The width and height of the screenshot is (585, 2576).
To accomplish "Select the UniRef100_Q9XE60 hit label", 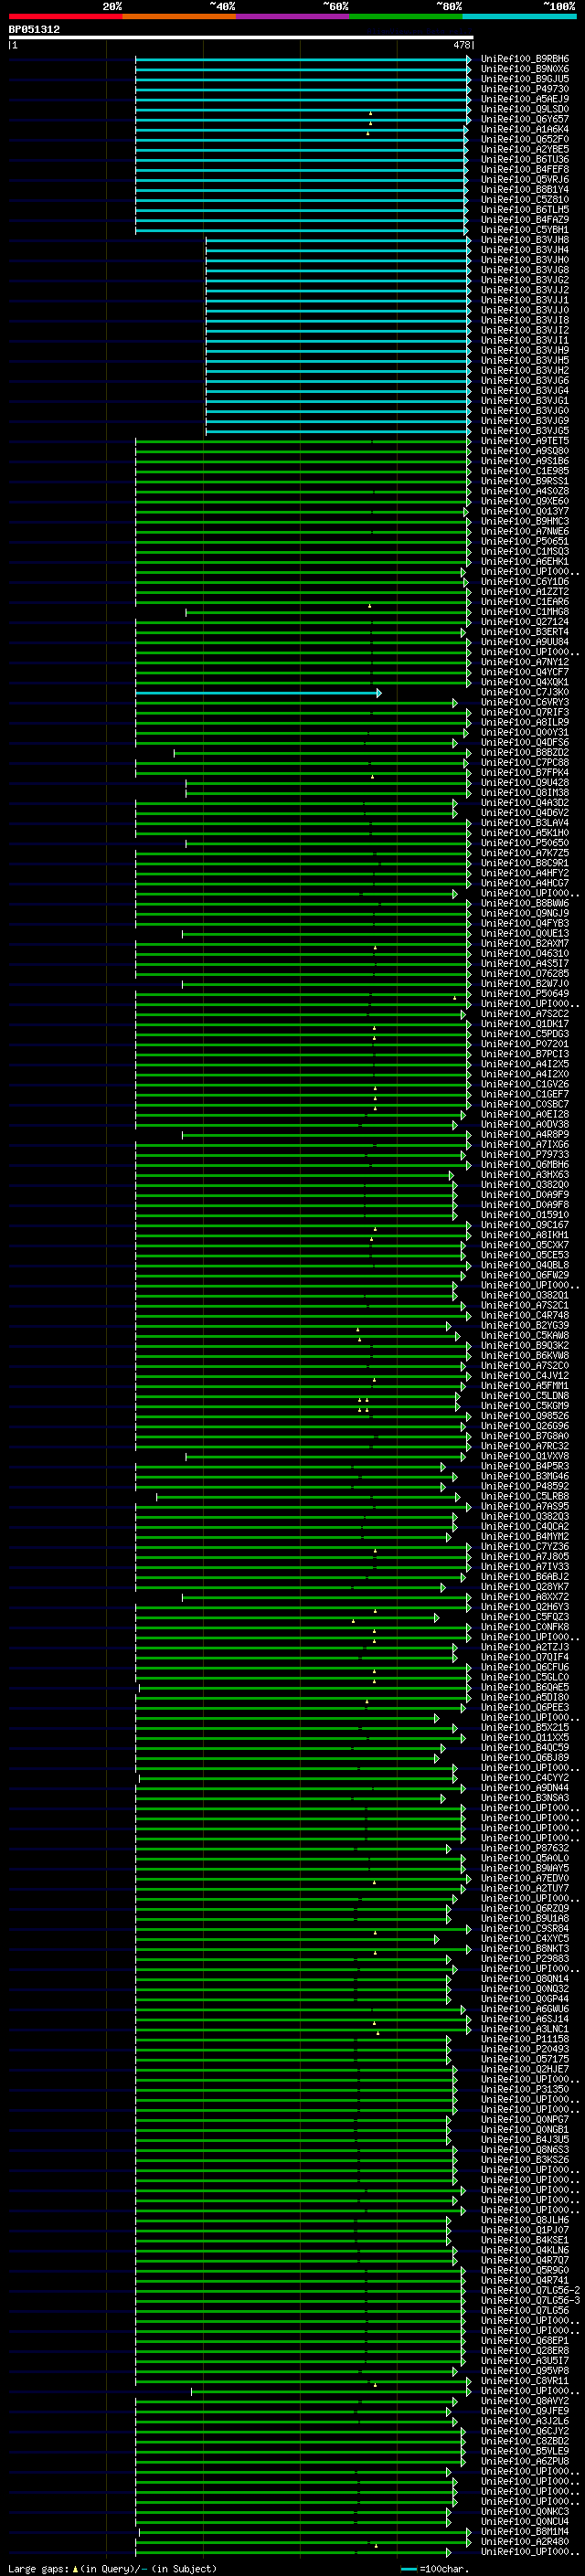I will coord(525,501).
